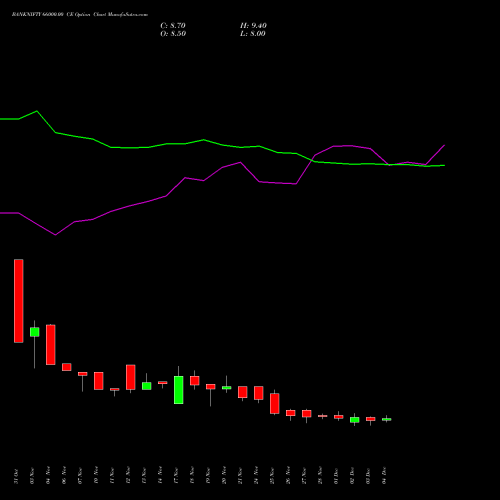Click the 10 Nov date label

point(96,476)
